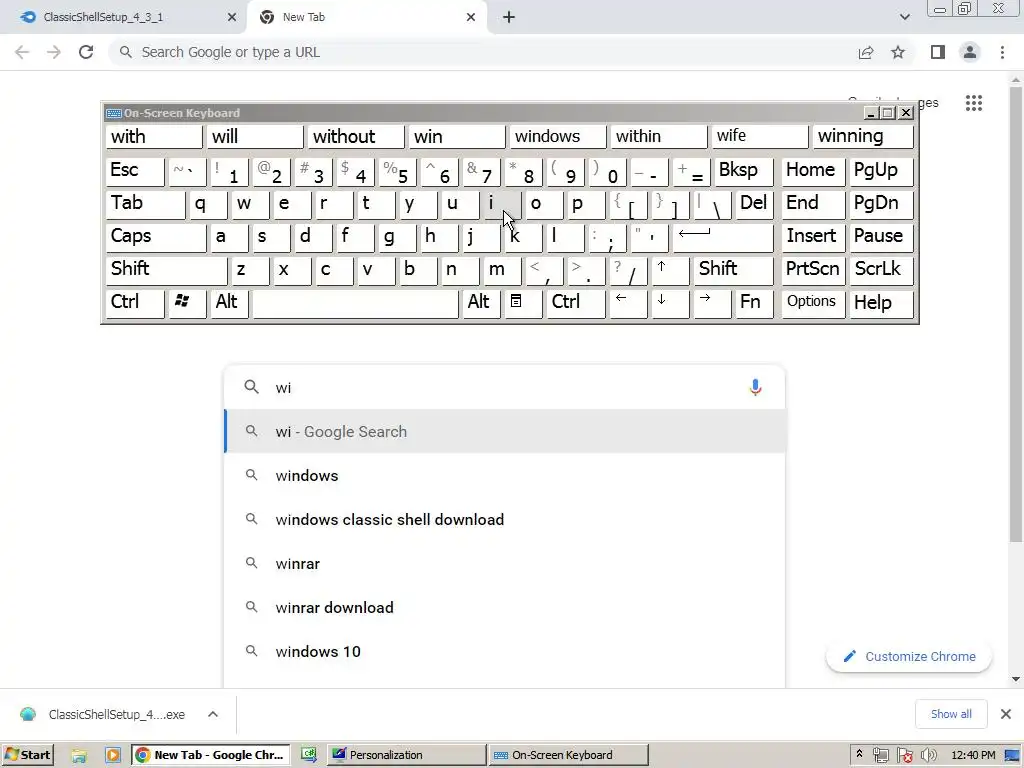Start voice search with the microphone icon

(x=755, y=387)
